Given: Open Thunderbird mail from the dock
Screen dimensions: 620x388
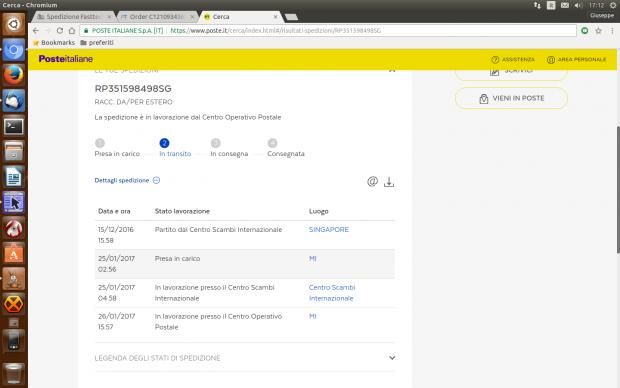Looking at the screenshot, I should 13,101.
